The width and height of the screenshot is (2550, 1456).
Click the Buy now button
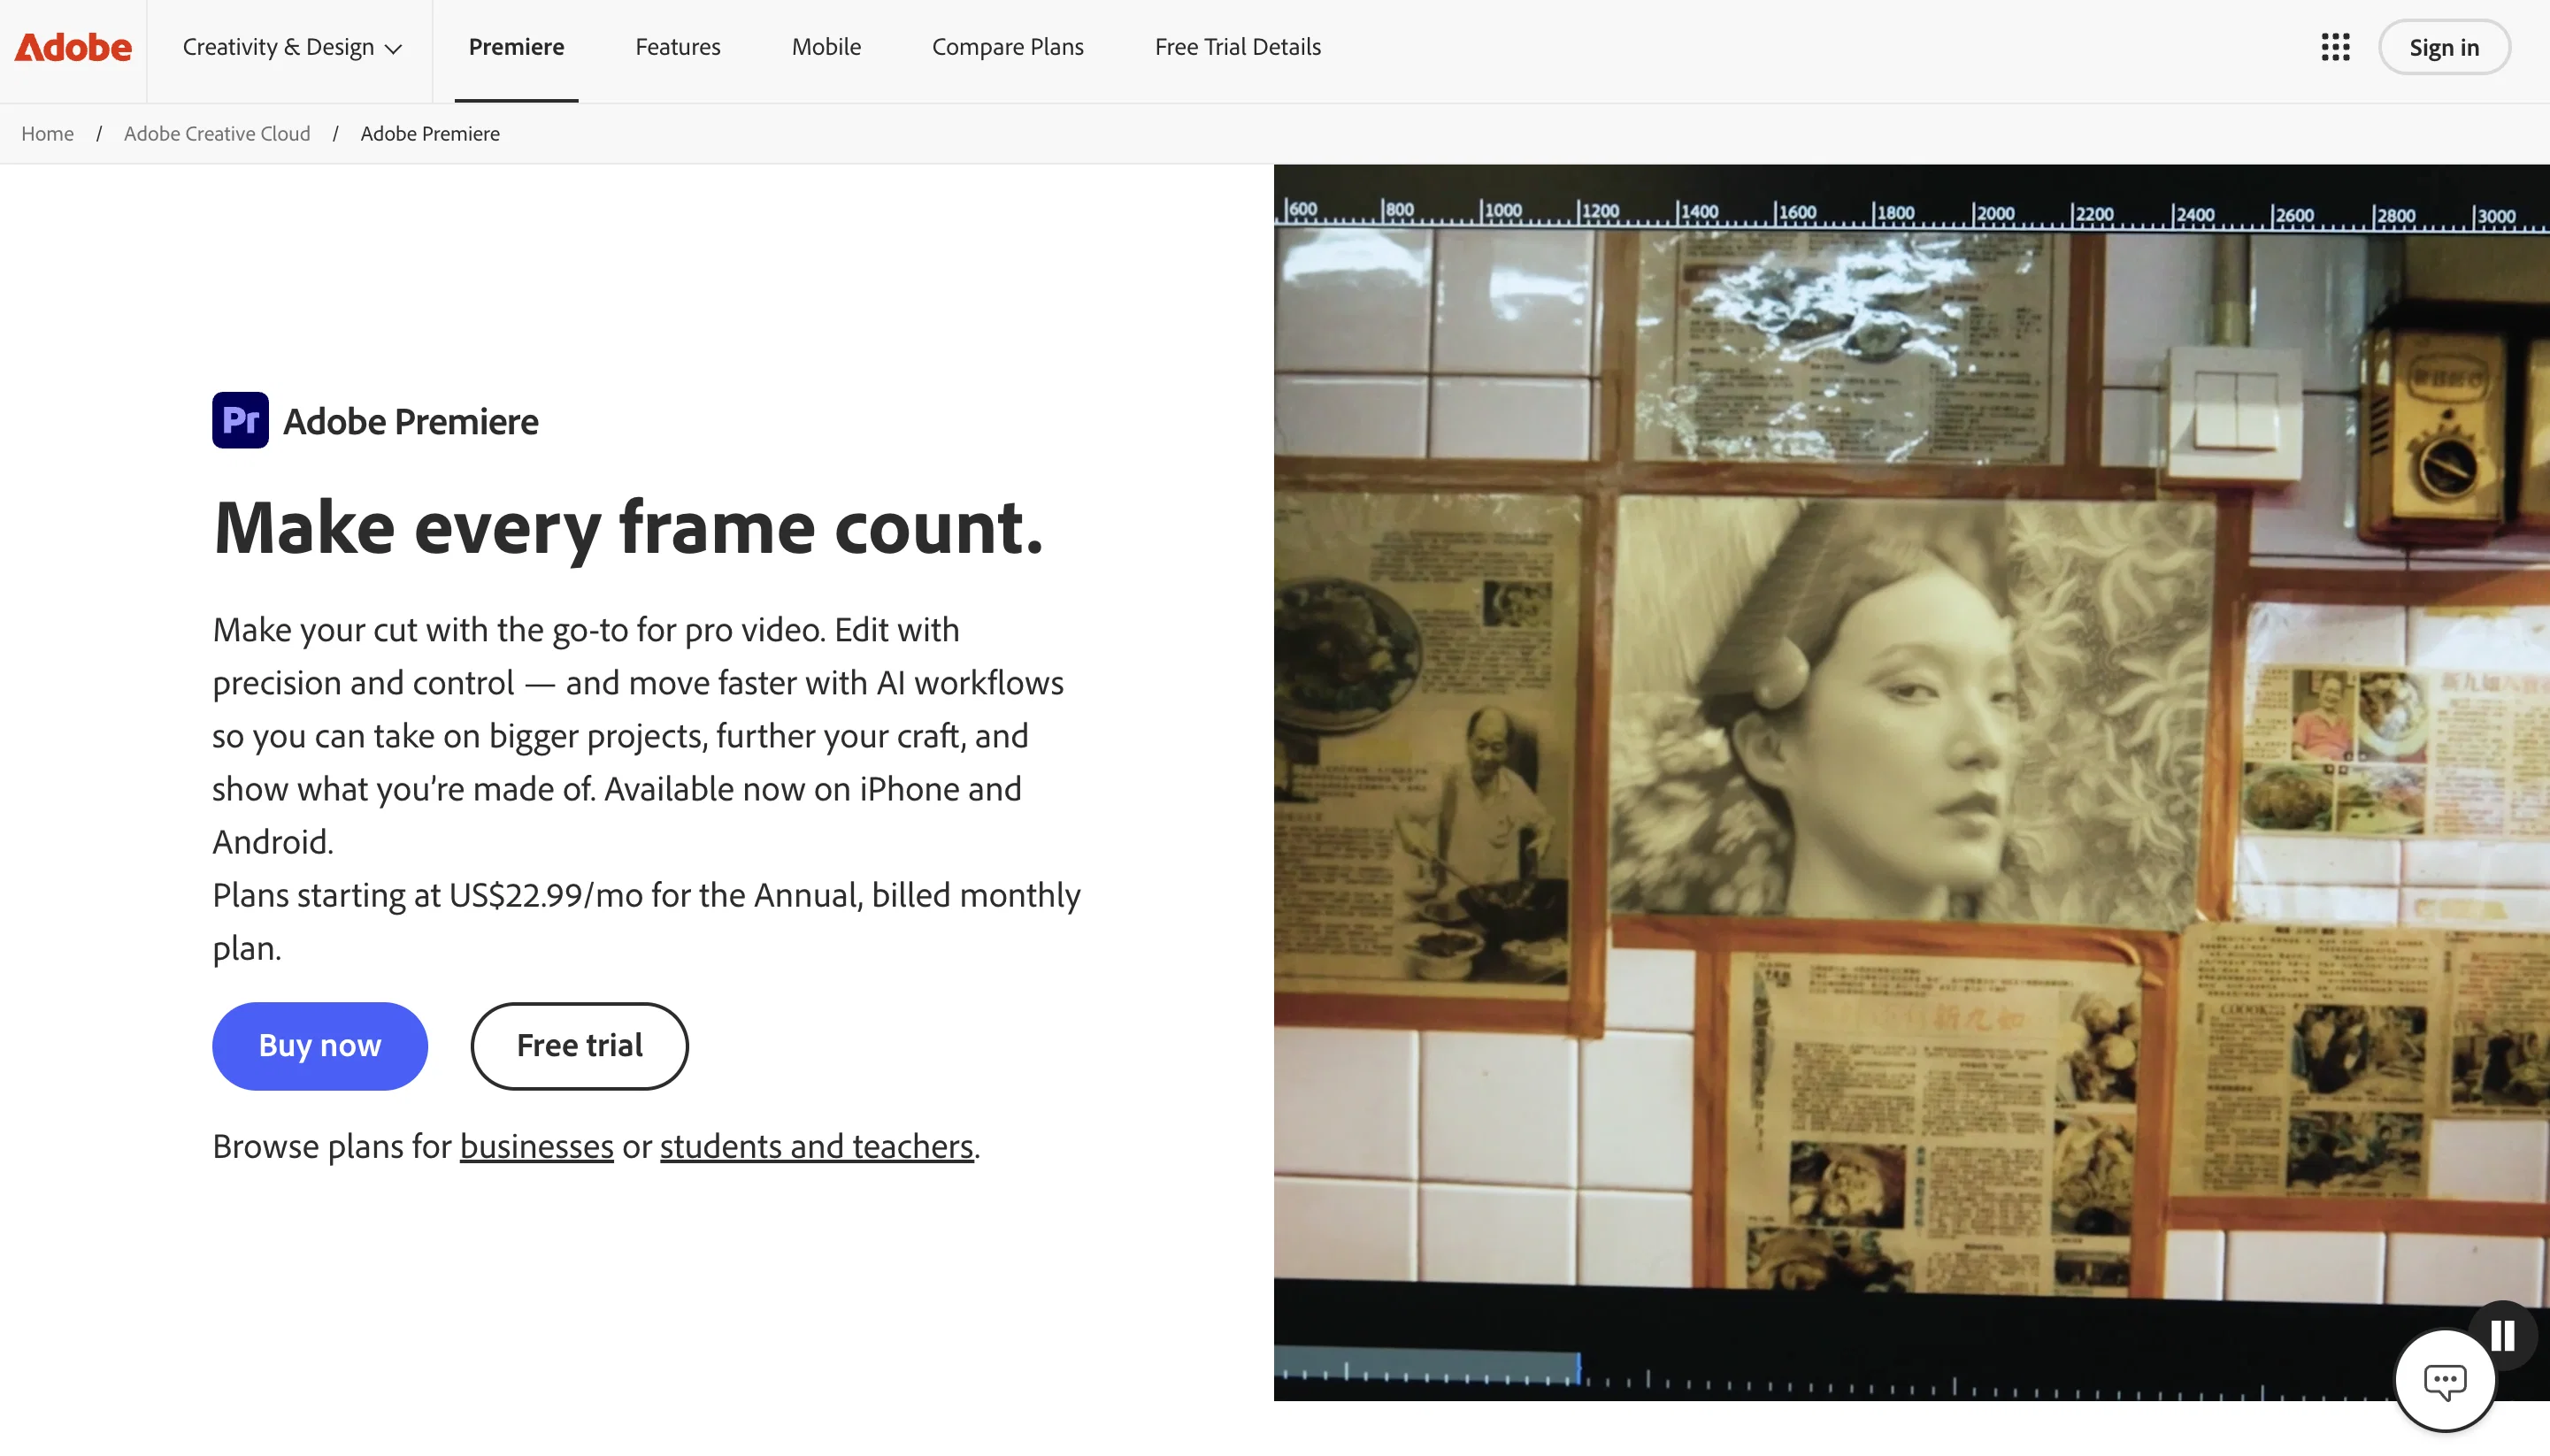[320, 1046]
